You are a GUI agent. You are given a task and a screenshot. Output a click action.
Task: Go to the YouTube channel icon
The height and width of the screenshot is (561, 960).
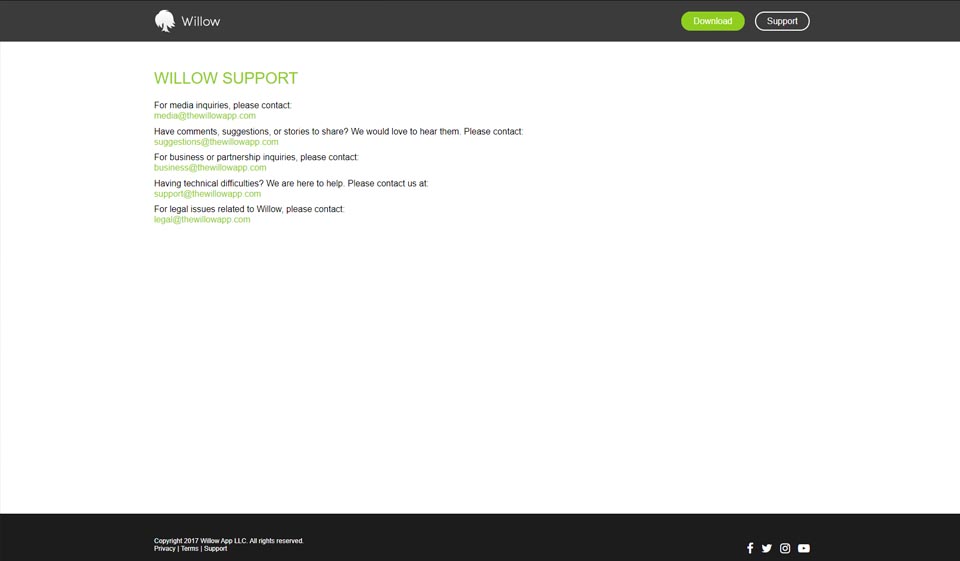click(x=804, y=548)
